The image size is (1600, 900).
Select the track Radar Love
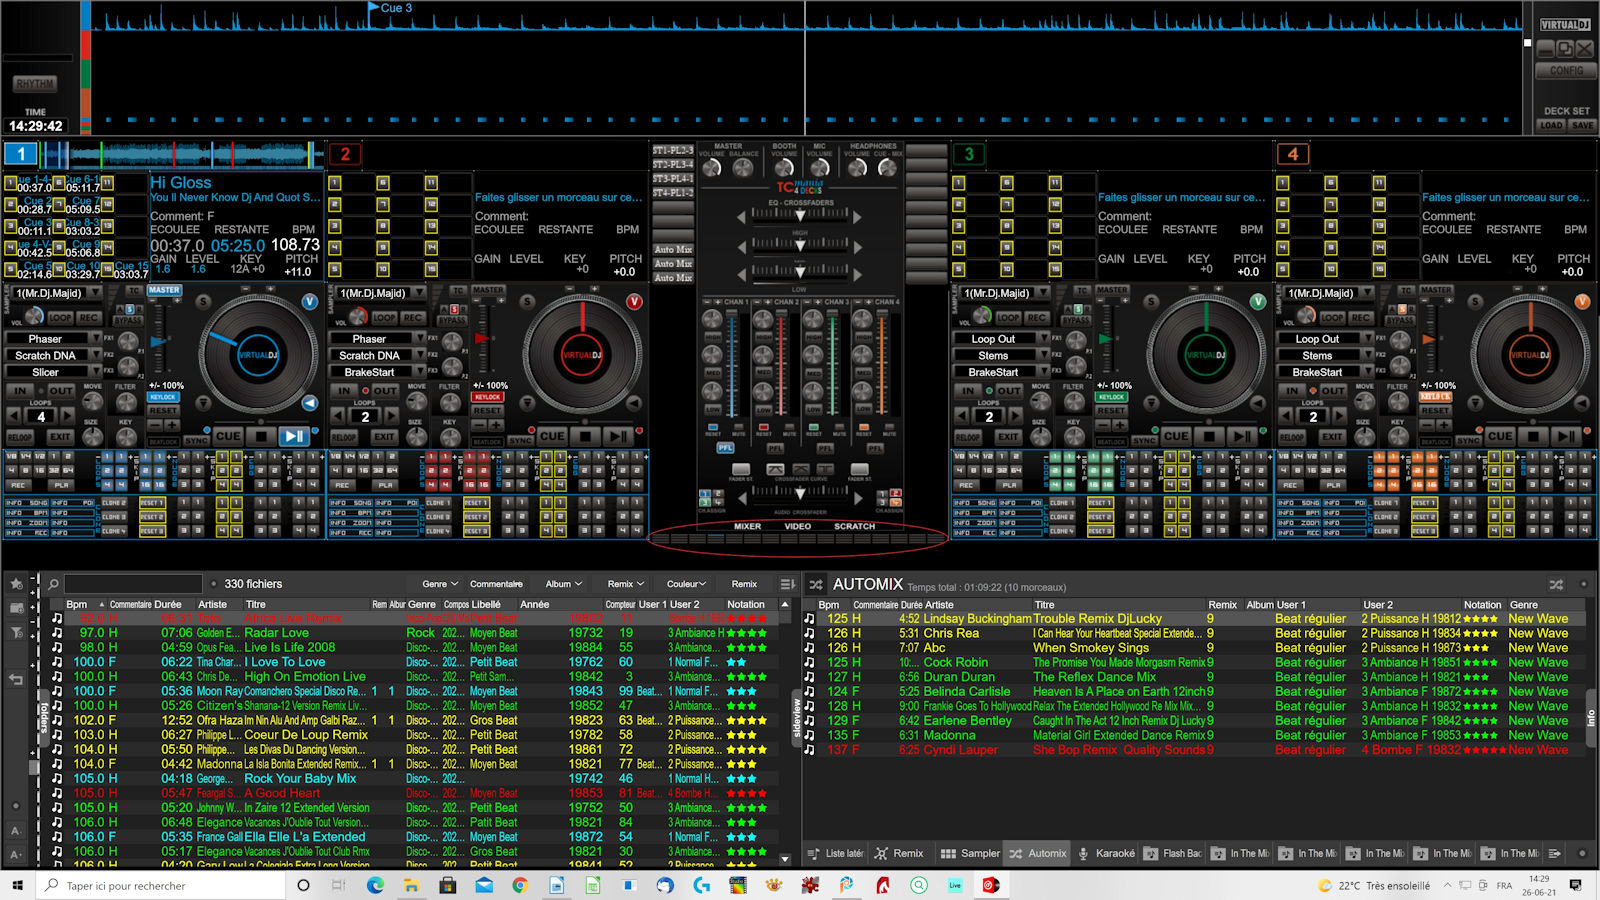(277, 633)
